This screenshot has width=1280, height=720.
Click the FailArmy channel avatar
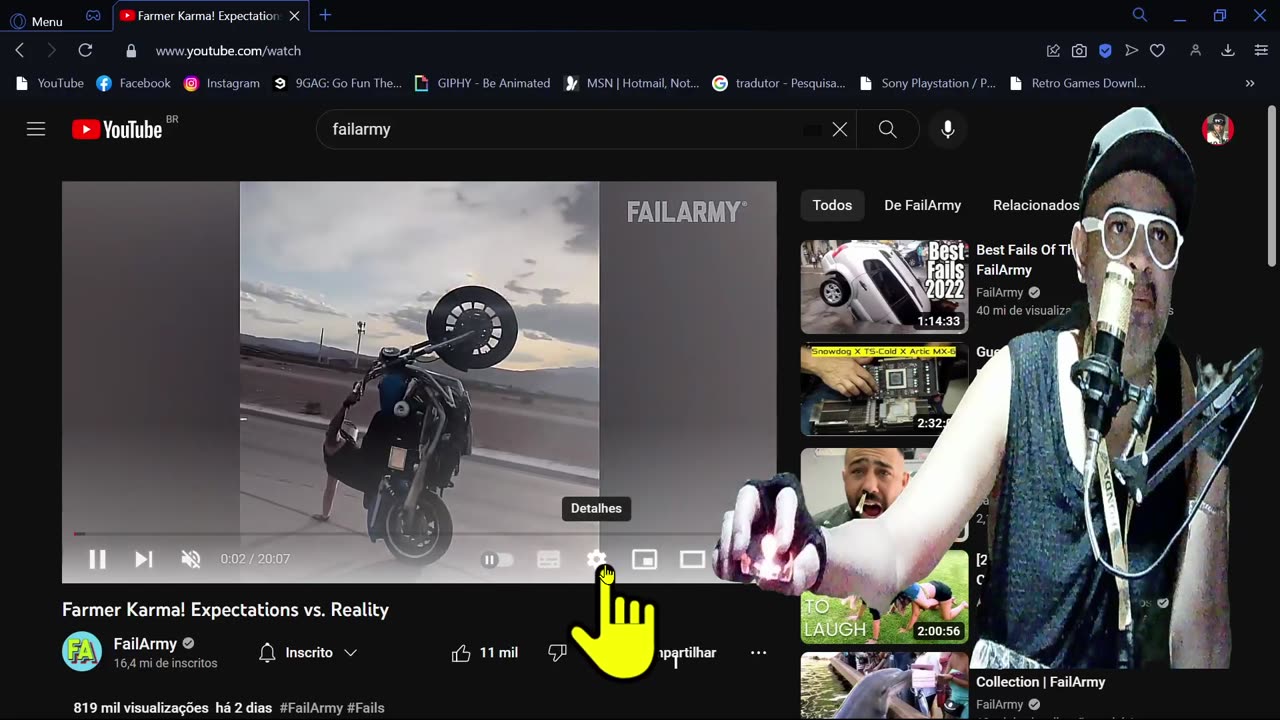(82, 652)
